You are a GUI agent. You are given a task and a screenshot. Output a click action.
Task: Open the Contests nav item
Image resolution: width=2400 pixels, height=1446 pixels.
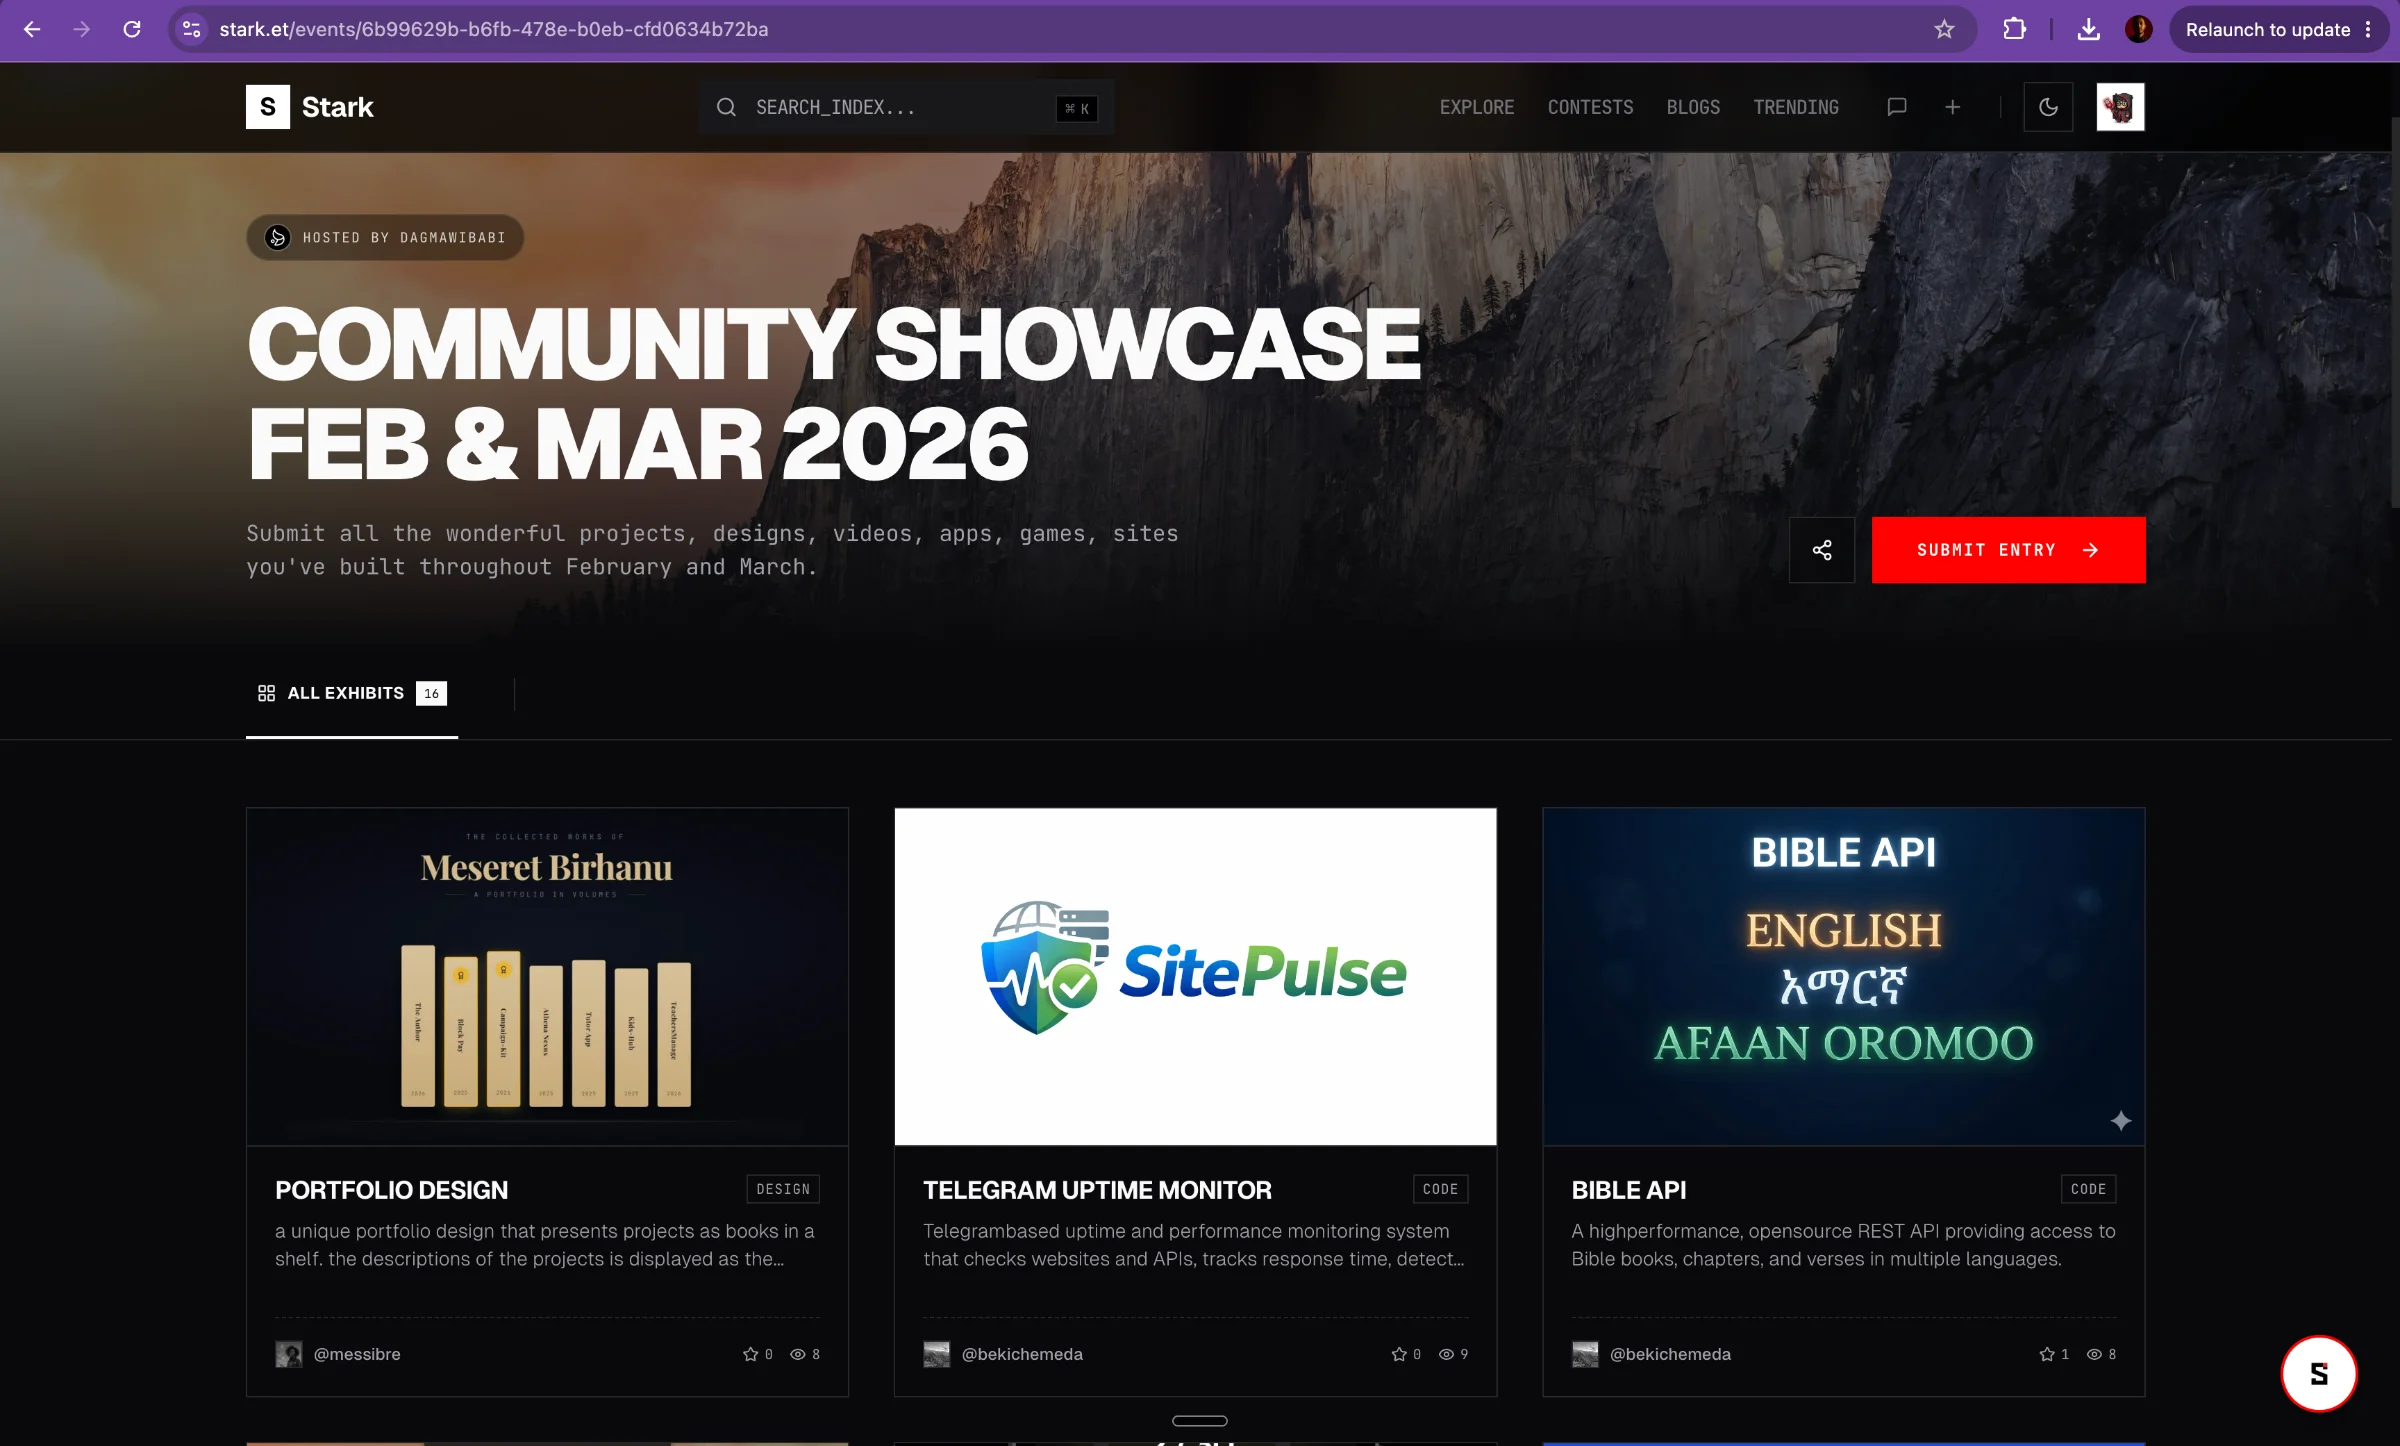pyautogui.click(x=1590, y=107)
